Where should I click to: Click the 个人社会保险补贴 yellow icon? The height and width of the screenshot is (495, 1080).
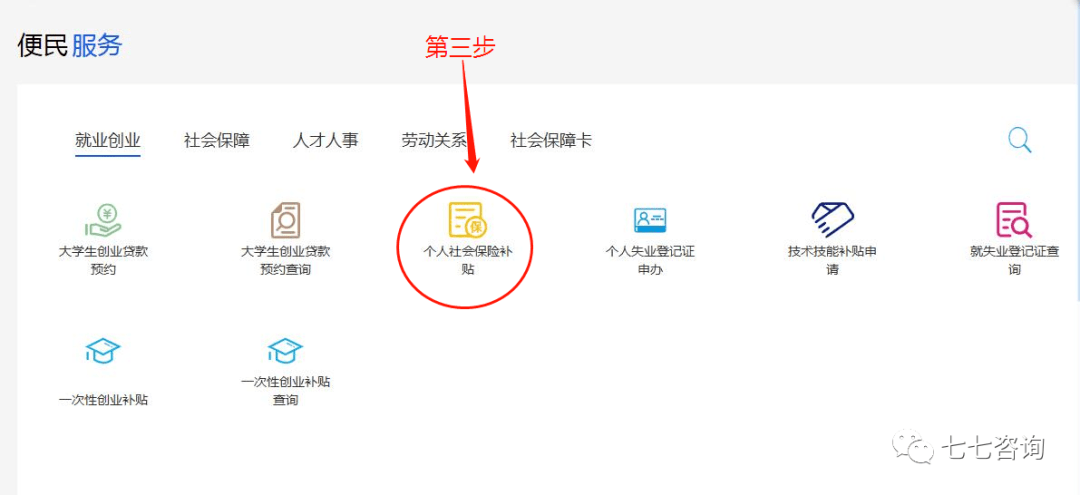468,220
